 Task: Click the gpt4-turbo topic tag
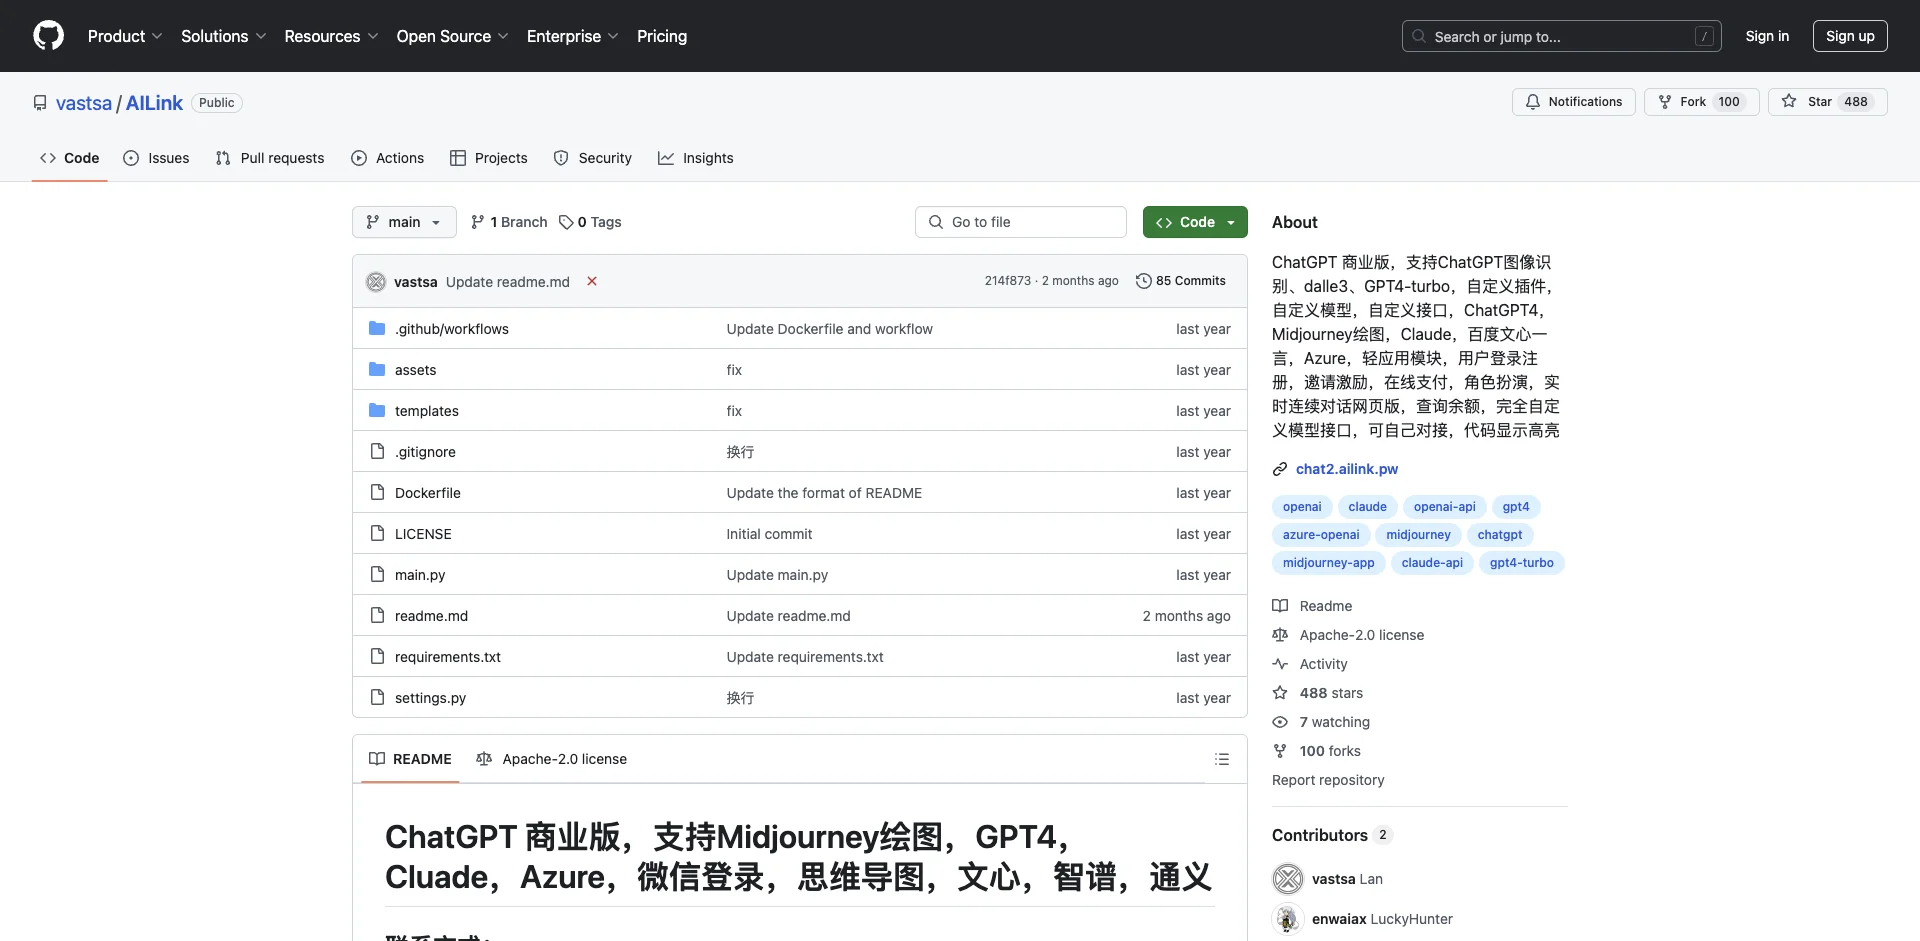(x=1521, y=563)
